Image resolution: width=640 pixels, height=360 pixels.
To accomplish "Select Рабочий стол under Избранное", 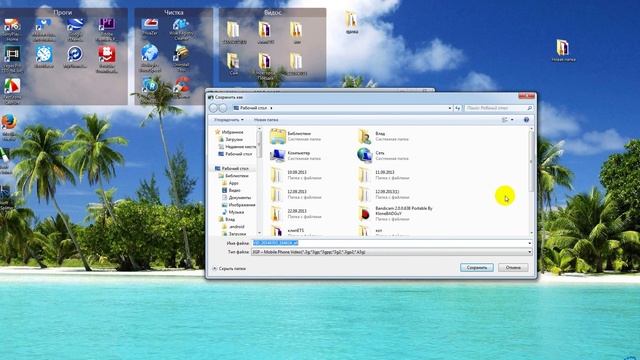I will click(x=236, y=154).
